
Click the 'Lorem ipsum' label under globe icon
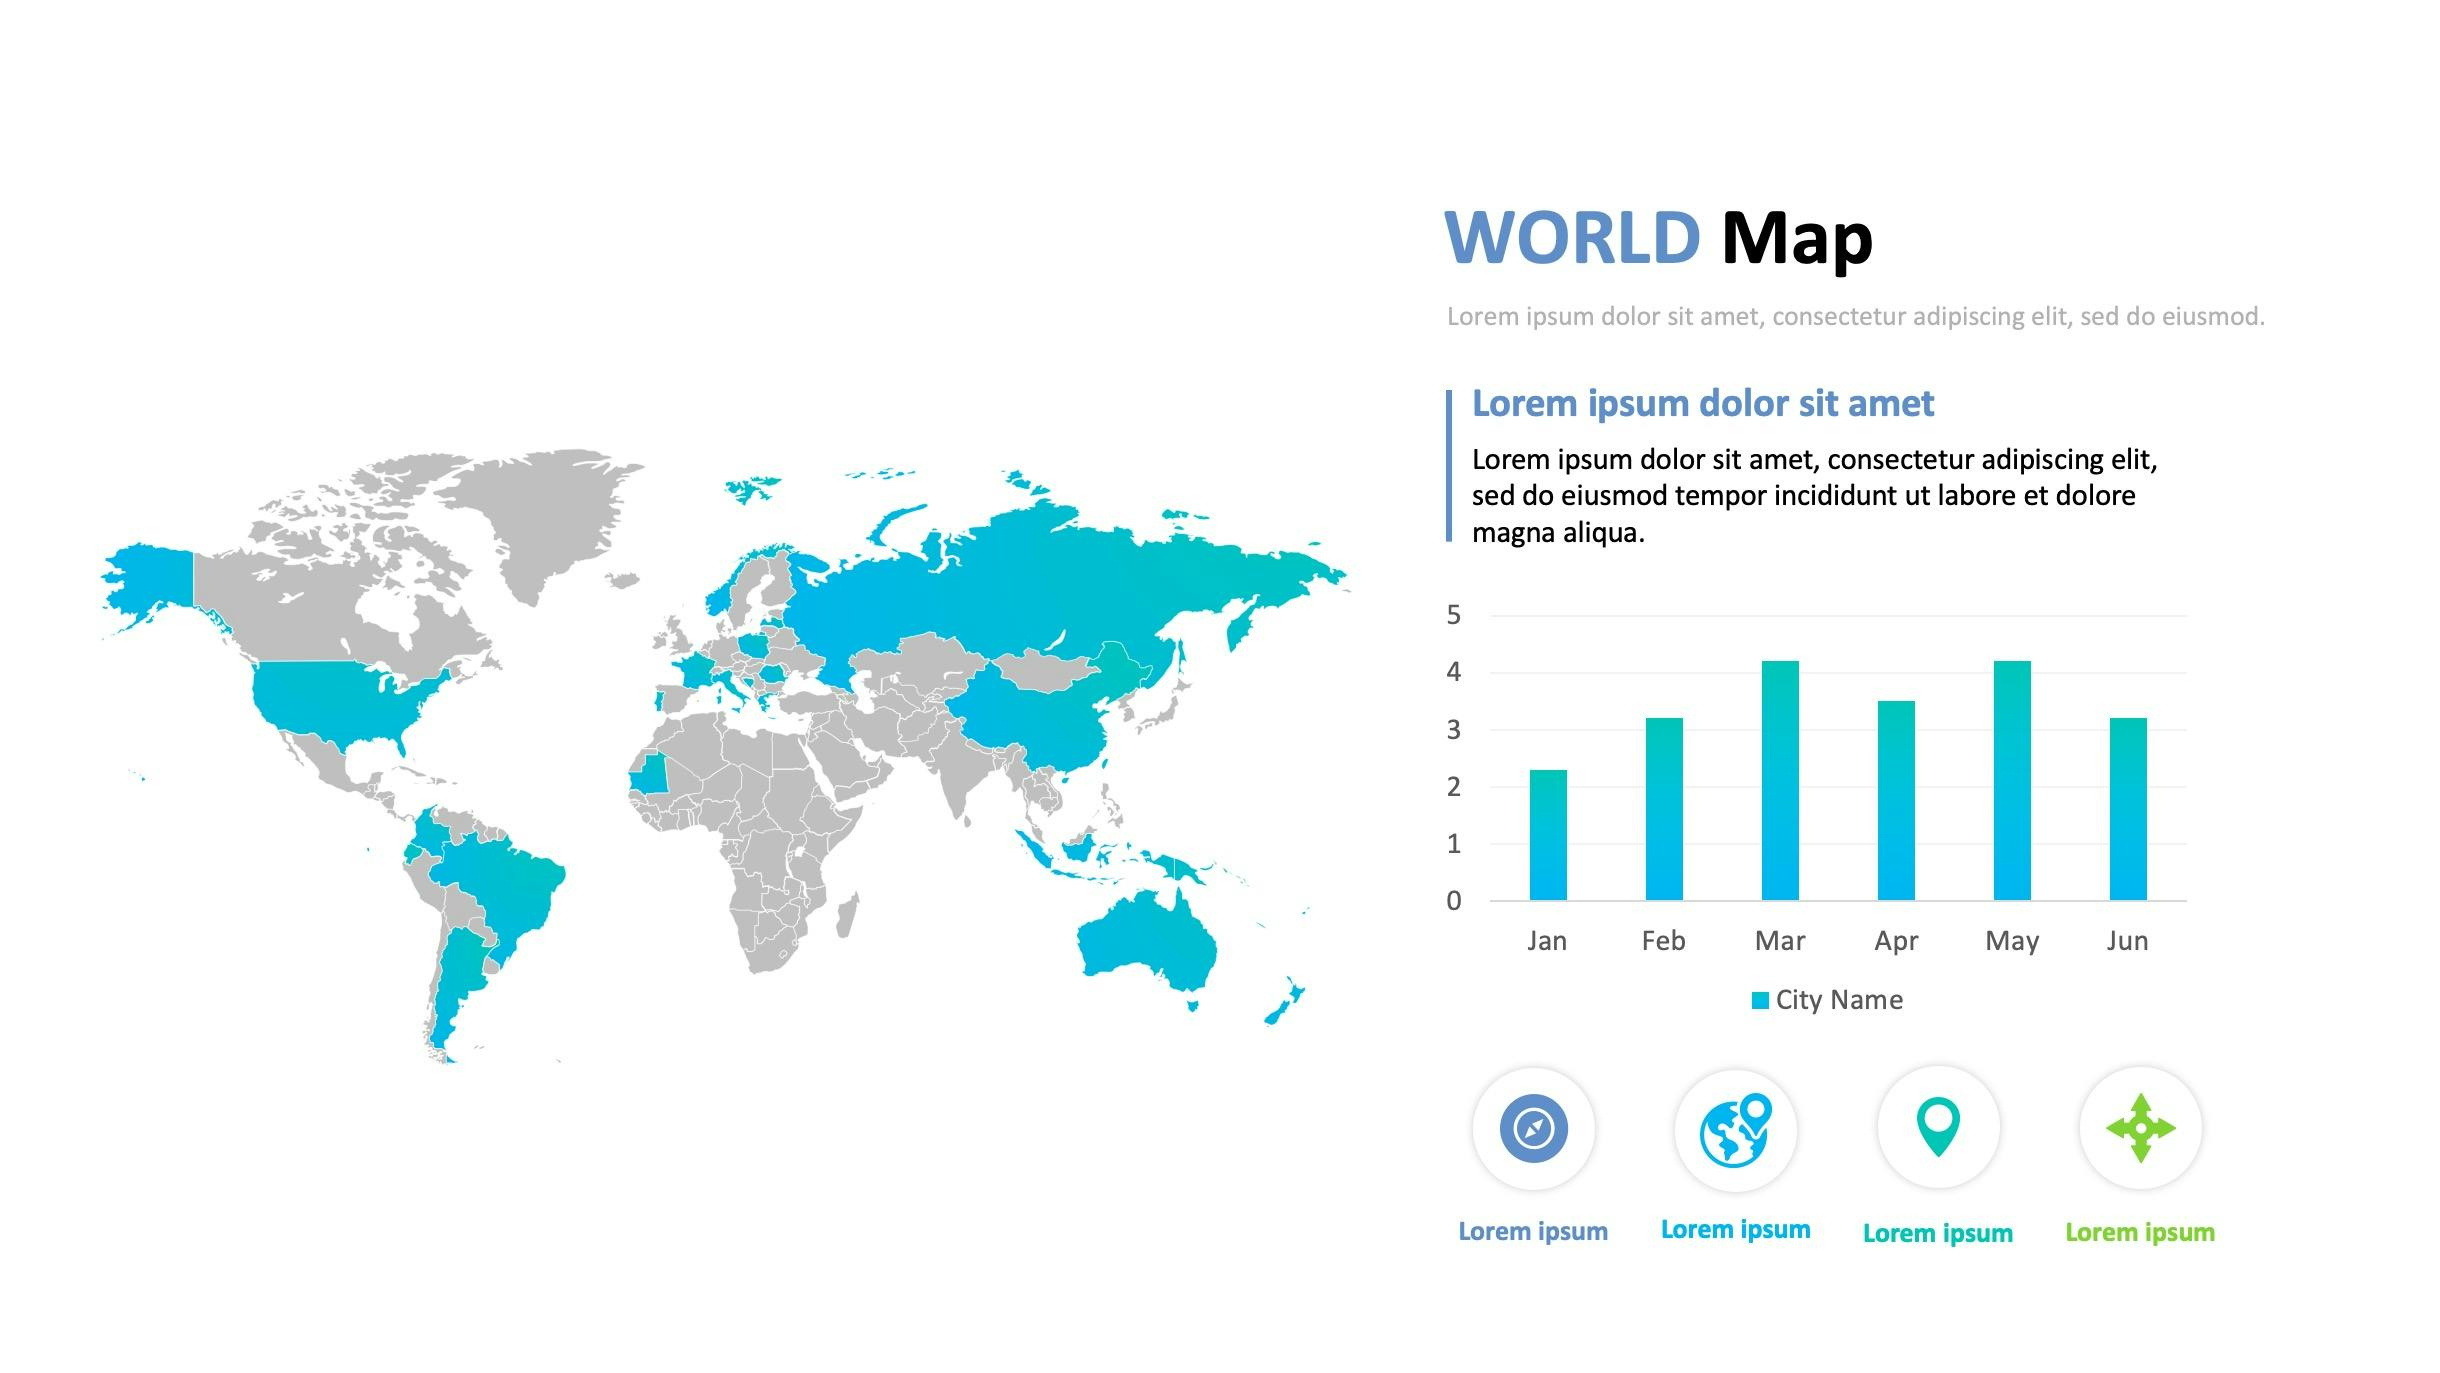[x=1735, y=1229]
